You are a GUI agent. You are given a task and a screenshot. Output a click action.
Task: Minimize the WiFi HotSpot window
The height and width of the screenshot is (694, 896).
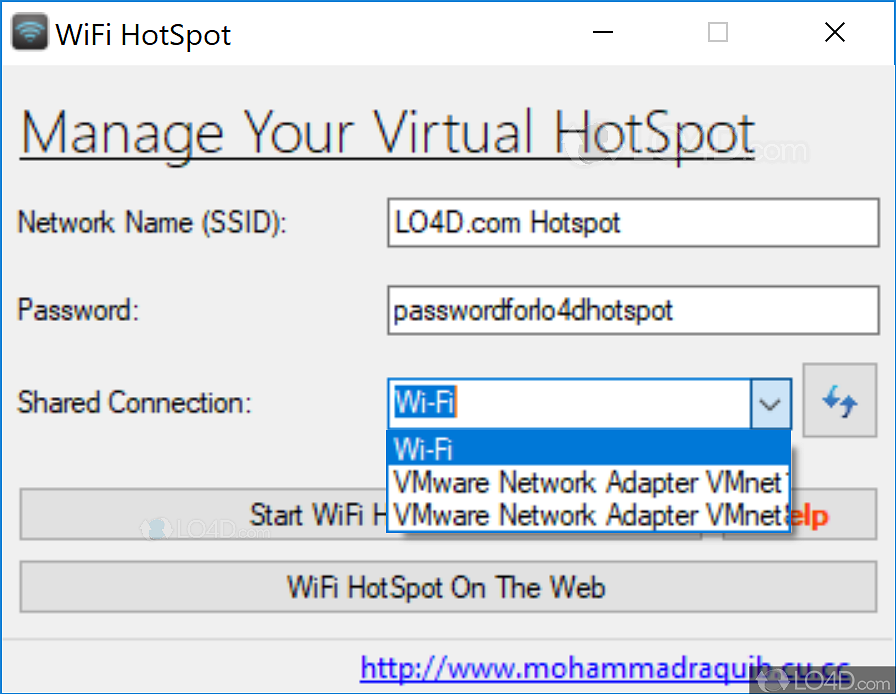(603, 32)
